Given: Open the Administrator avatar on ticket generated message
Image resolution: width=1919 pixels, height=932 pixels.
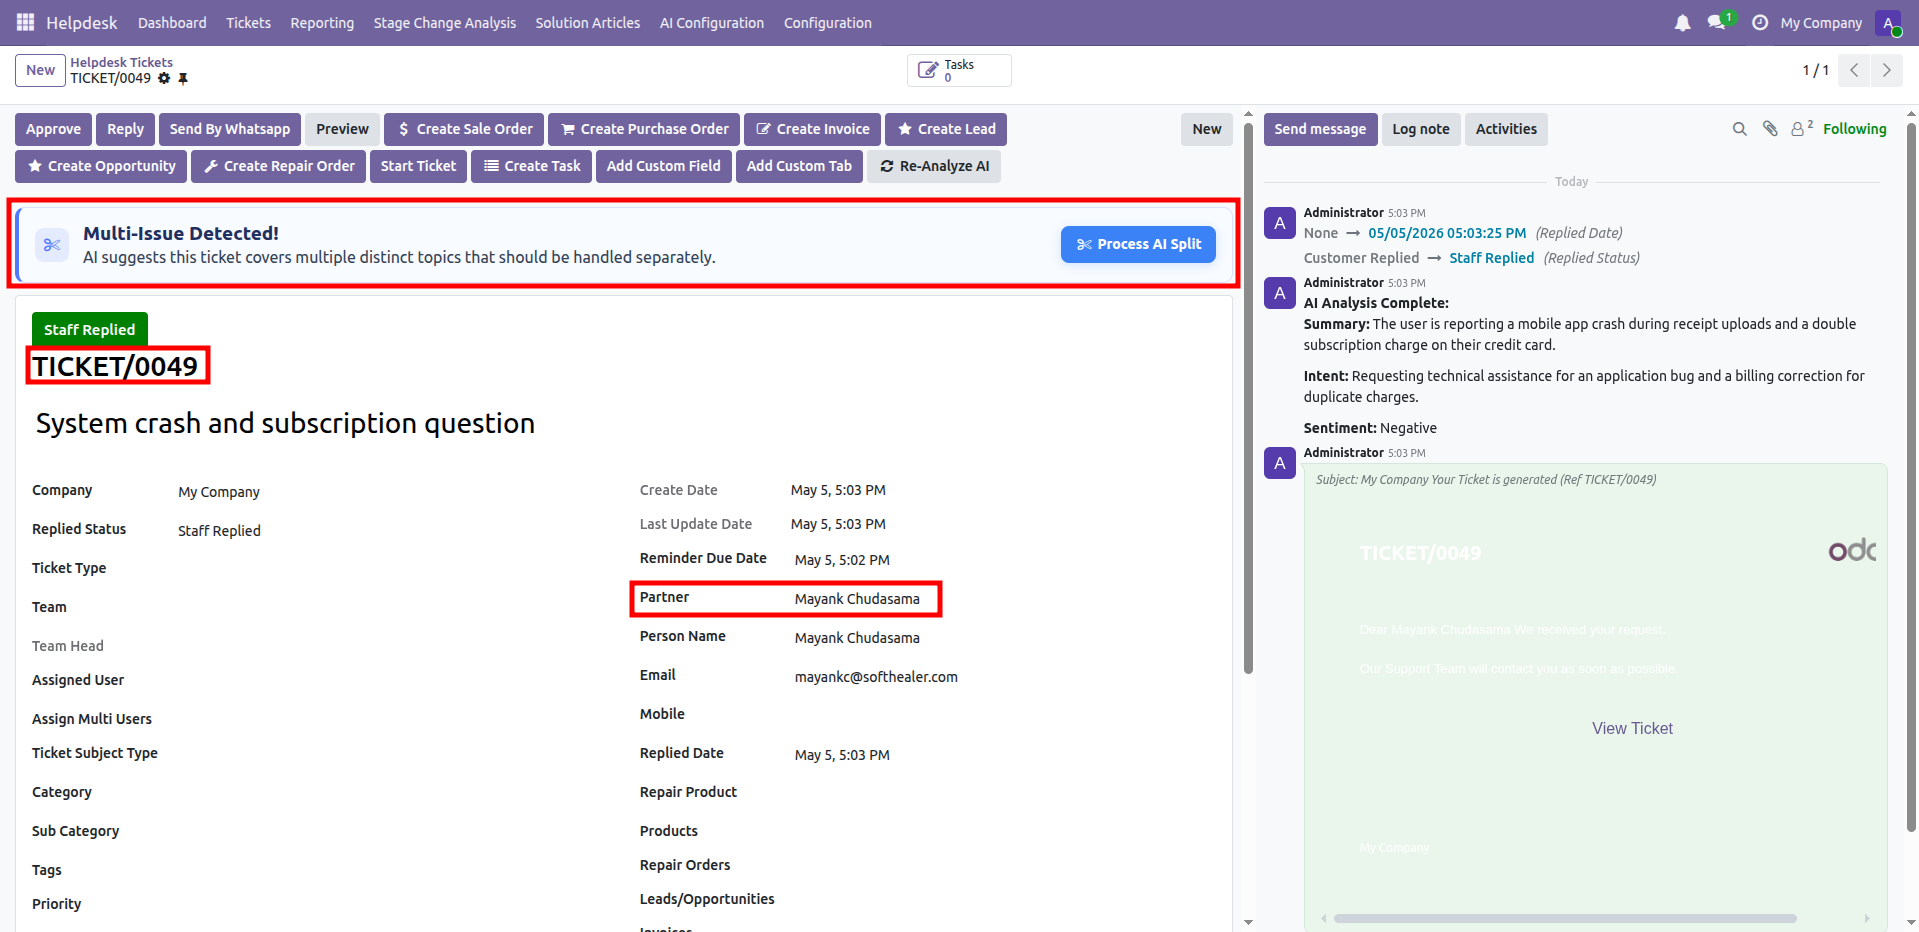Looking at the screenshot, I should click(1280, 463).
